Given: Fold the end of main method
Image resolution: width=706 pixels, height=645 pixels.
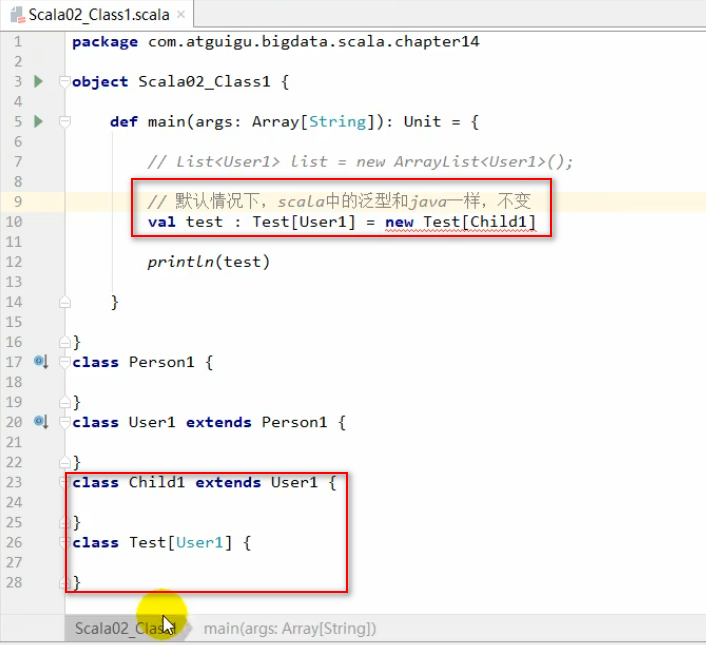Looking at the screenshot, I should coord(65,302).
